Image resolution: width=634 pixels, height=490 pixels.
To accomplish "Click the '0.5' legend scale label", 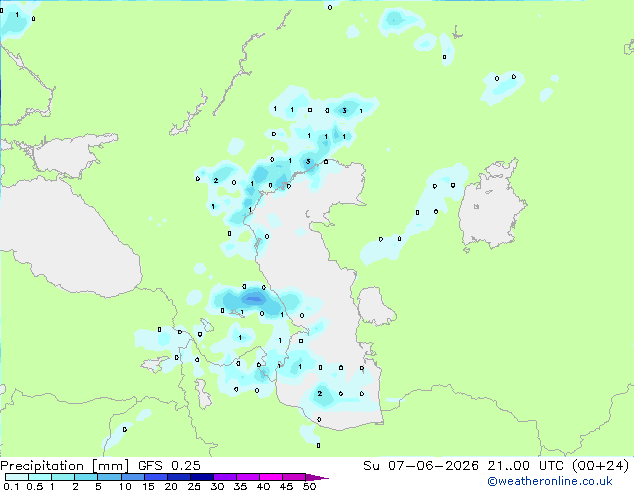I will click(x=35, y=486).
